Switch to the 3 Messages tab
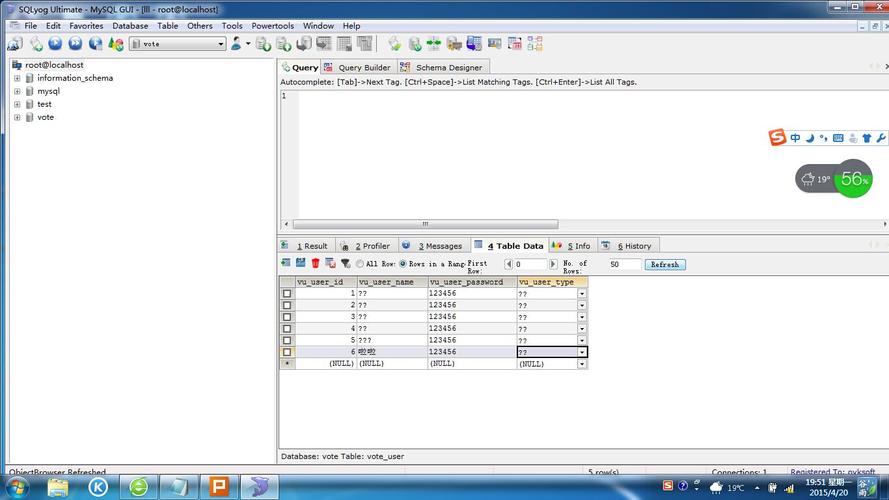The image size is (889, 500). [434, 246]
